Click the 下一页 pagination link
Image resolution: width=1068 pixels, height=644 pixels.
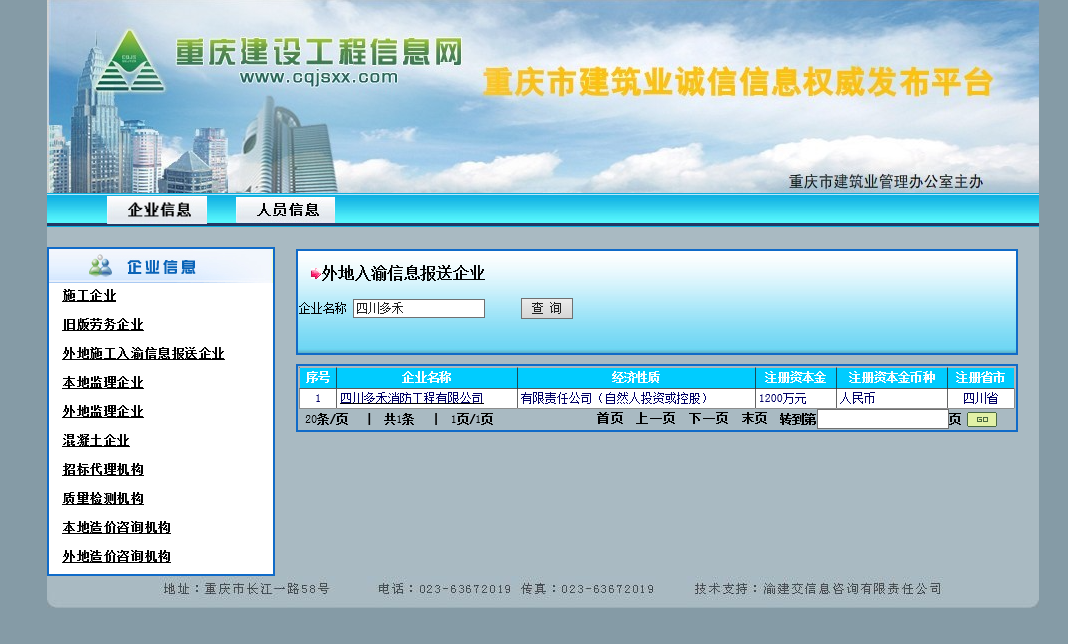coord(708,419)
